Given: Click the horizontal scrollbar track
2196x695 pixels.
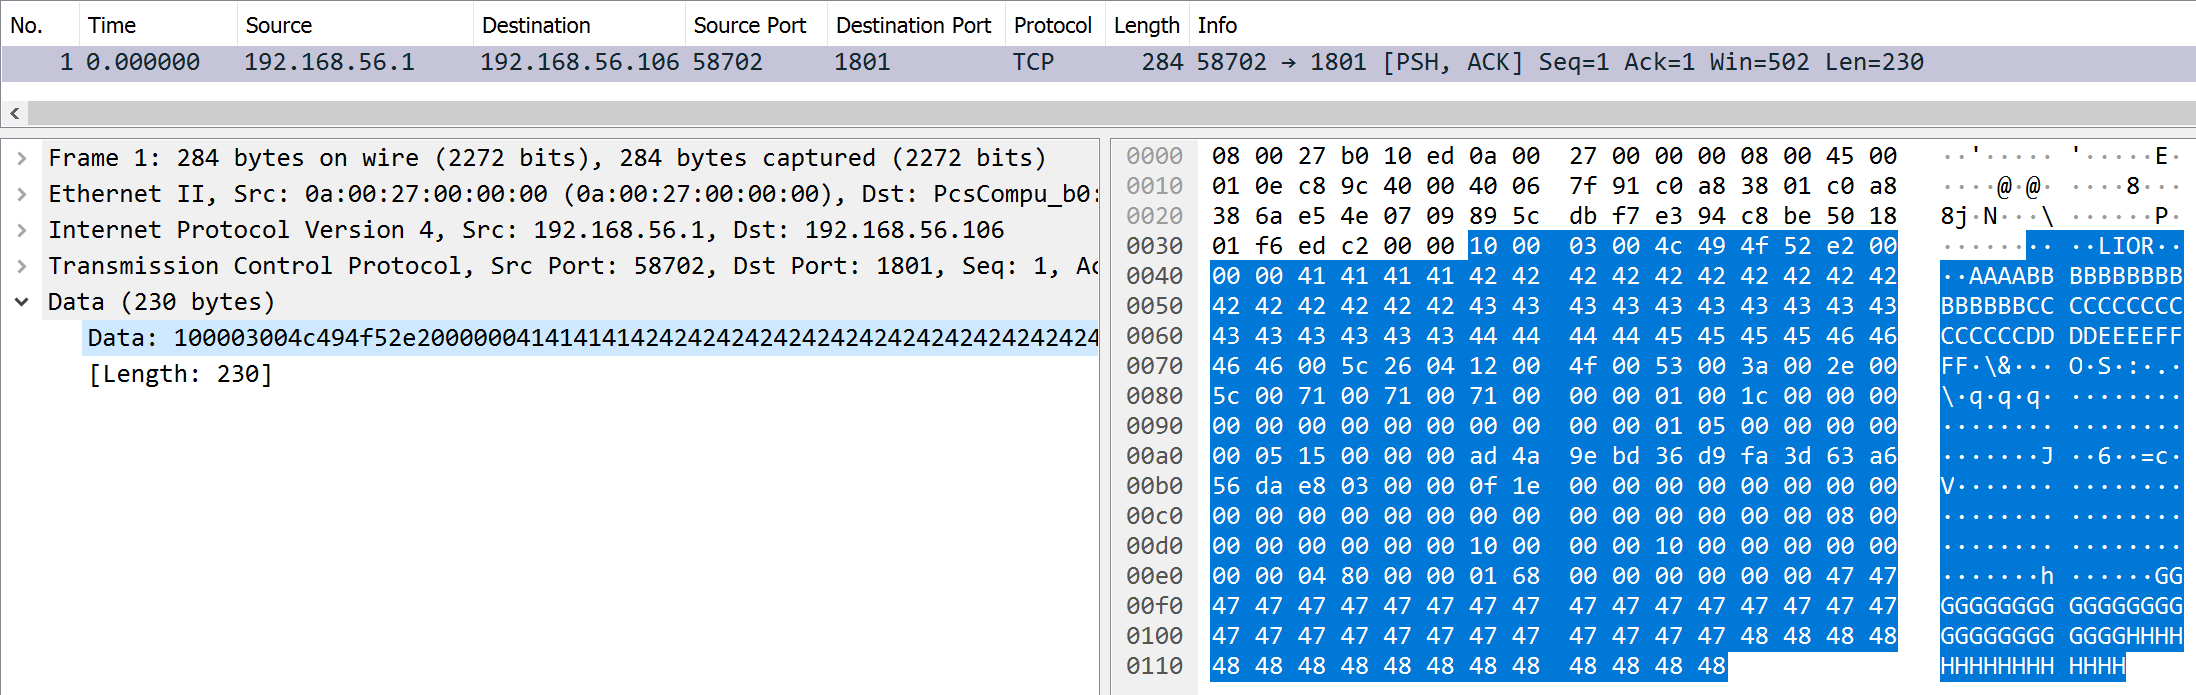Looking at the screenshot, I should (1100, 113).
